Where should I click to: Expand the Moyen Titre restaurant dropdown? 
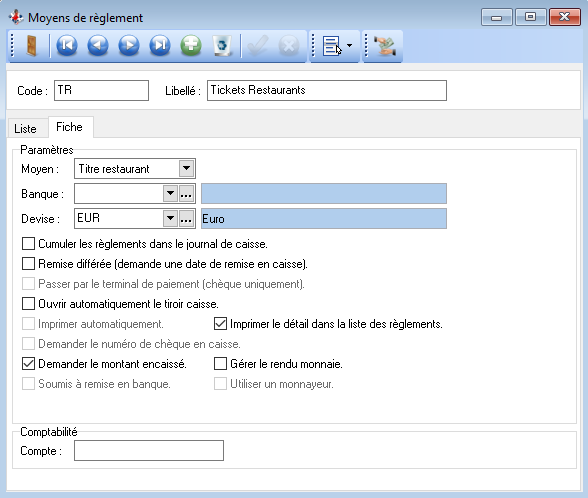click(186, 169)
